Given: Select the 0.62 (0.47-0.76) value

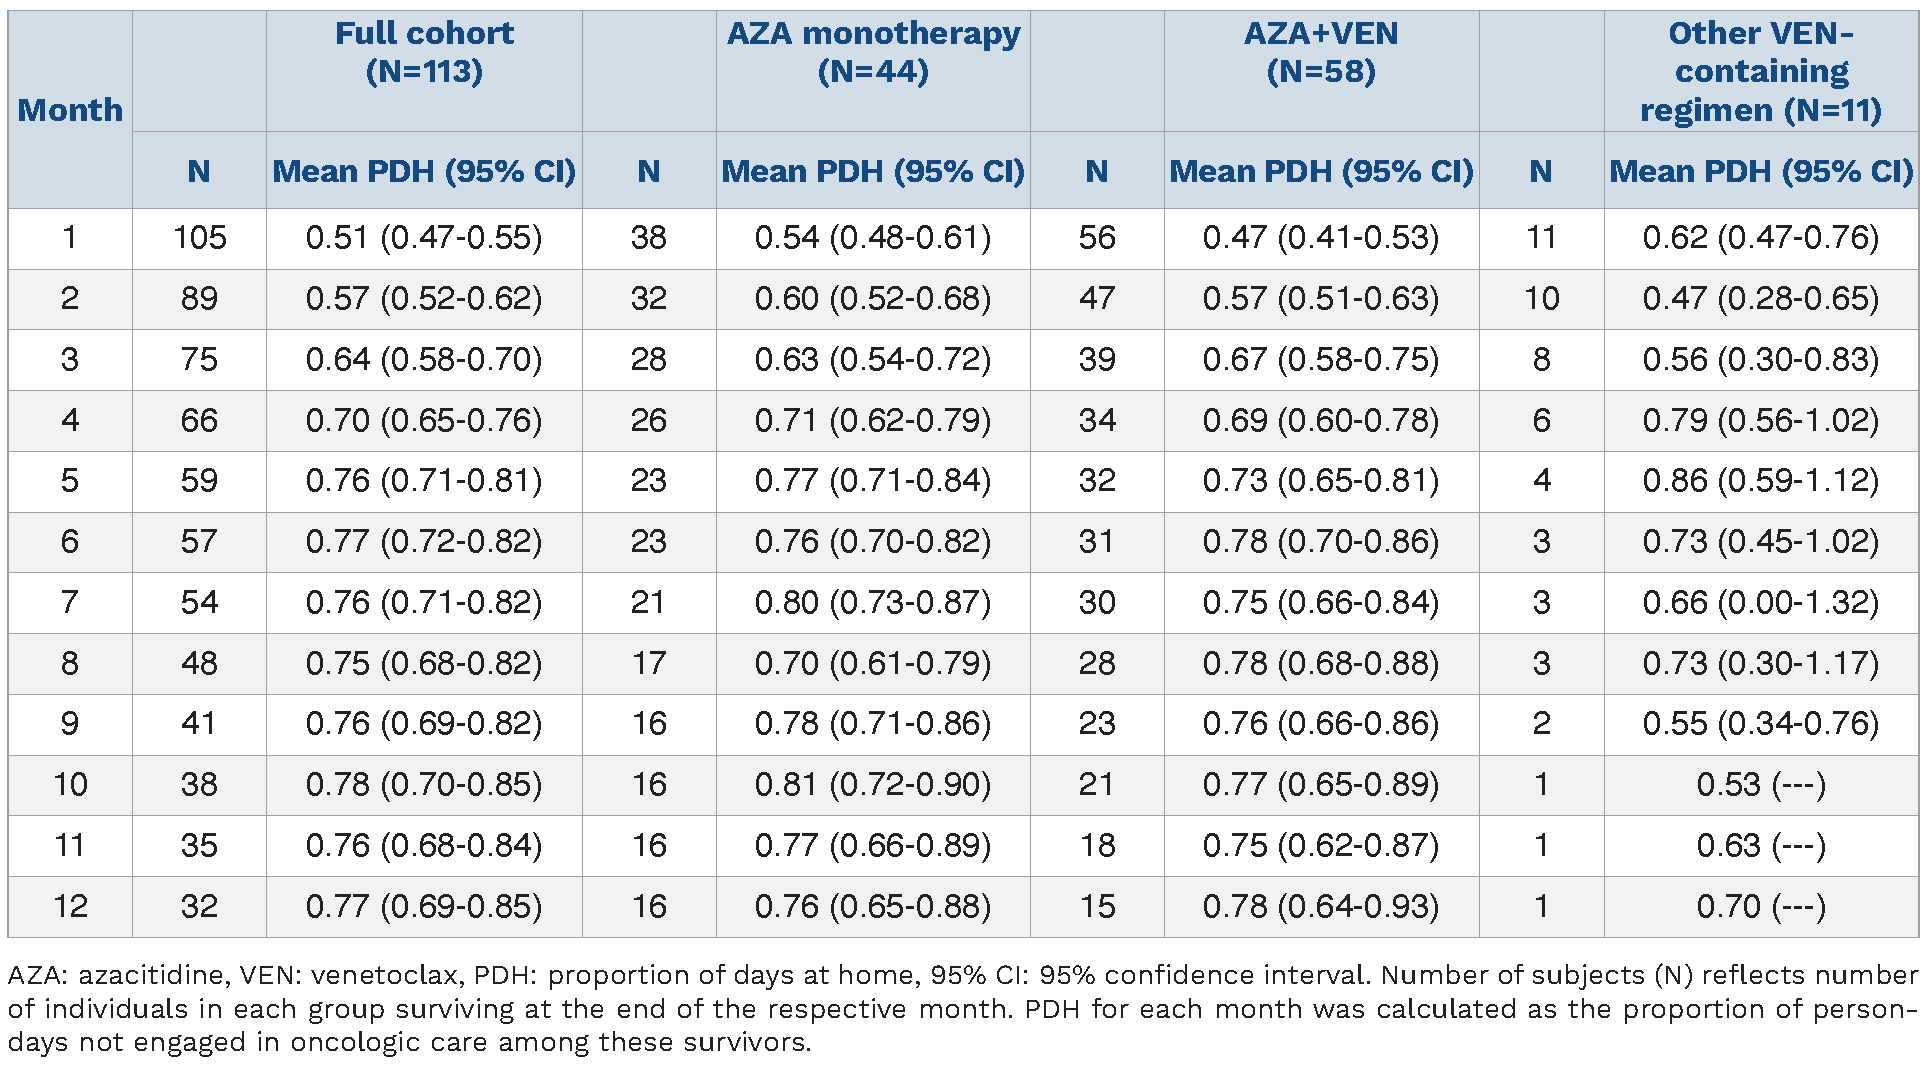Looking at the screenshot, I should (1761, 238).
